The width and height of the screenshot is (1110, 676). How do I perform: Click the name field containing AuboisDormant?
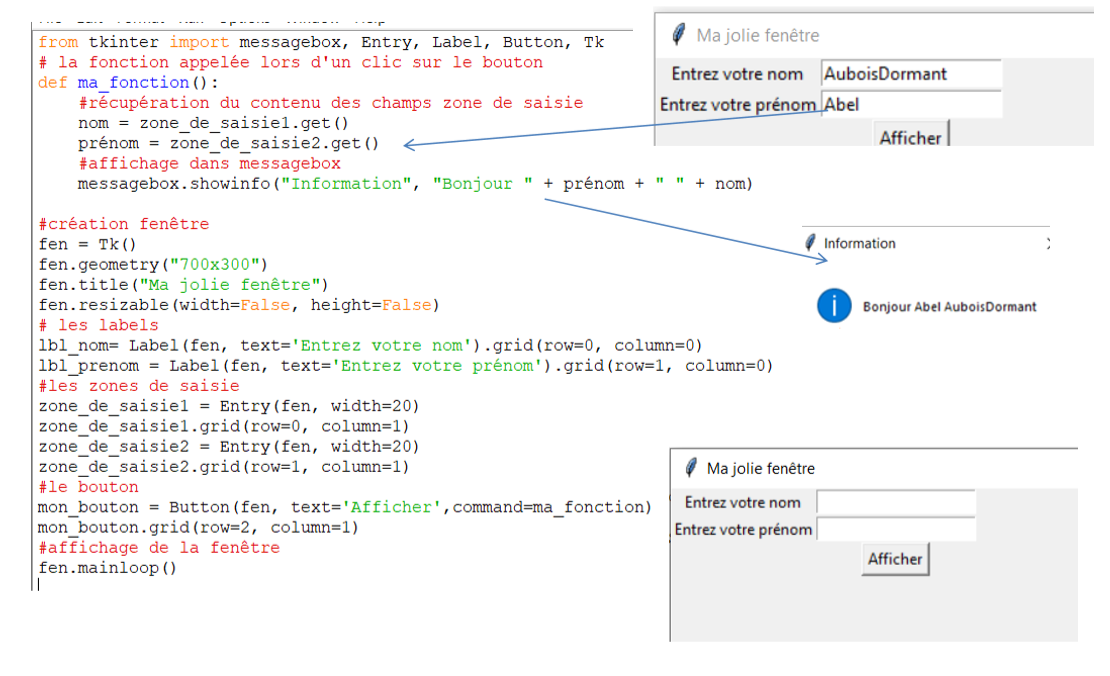tap(910, 74)
